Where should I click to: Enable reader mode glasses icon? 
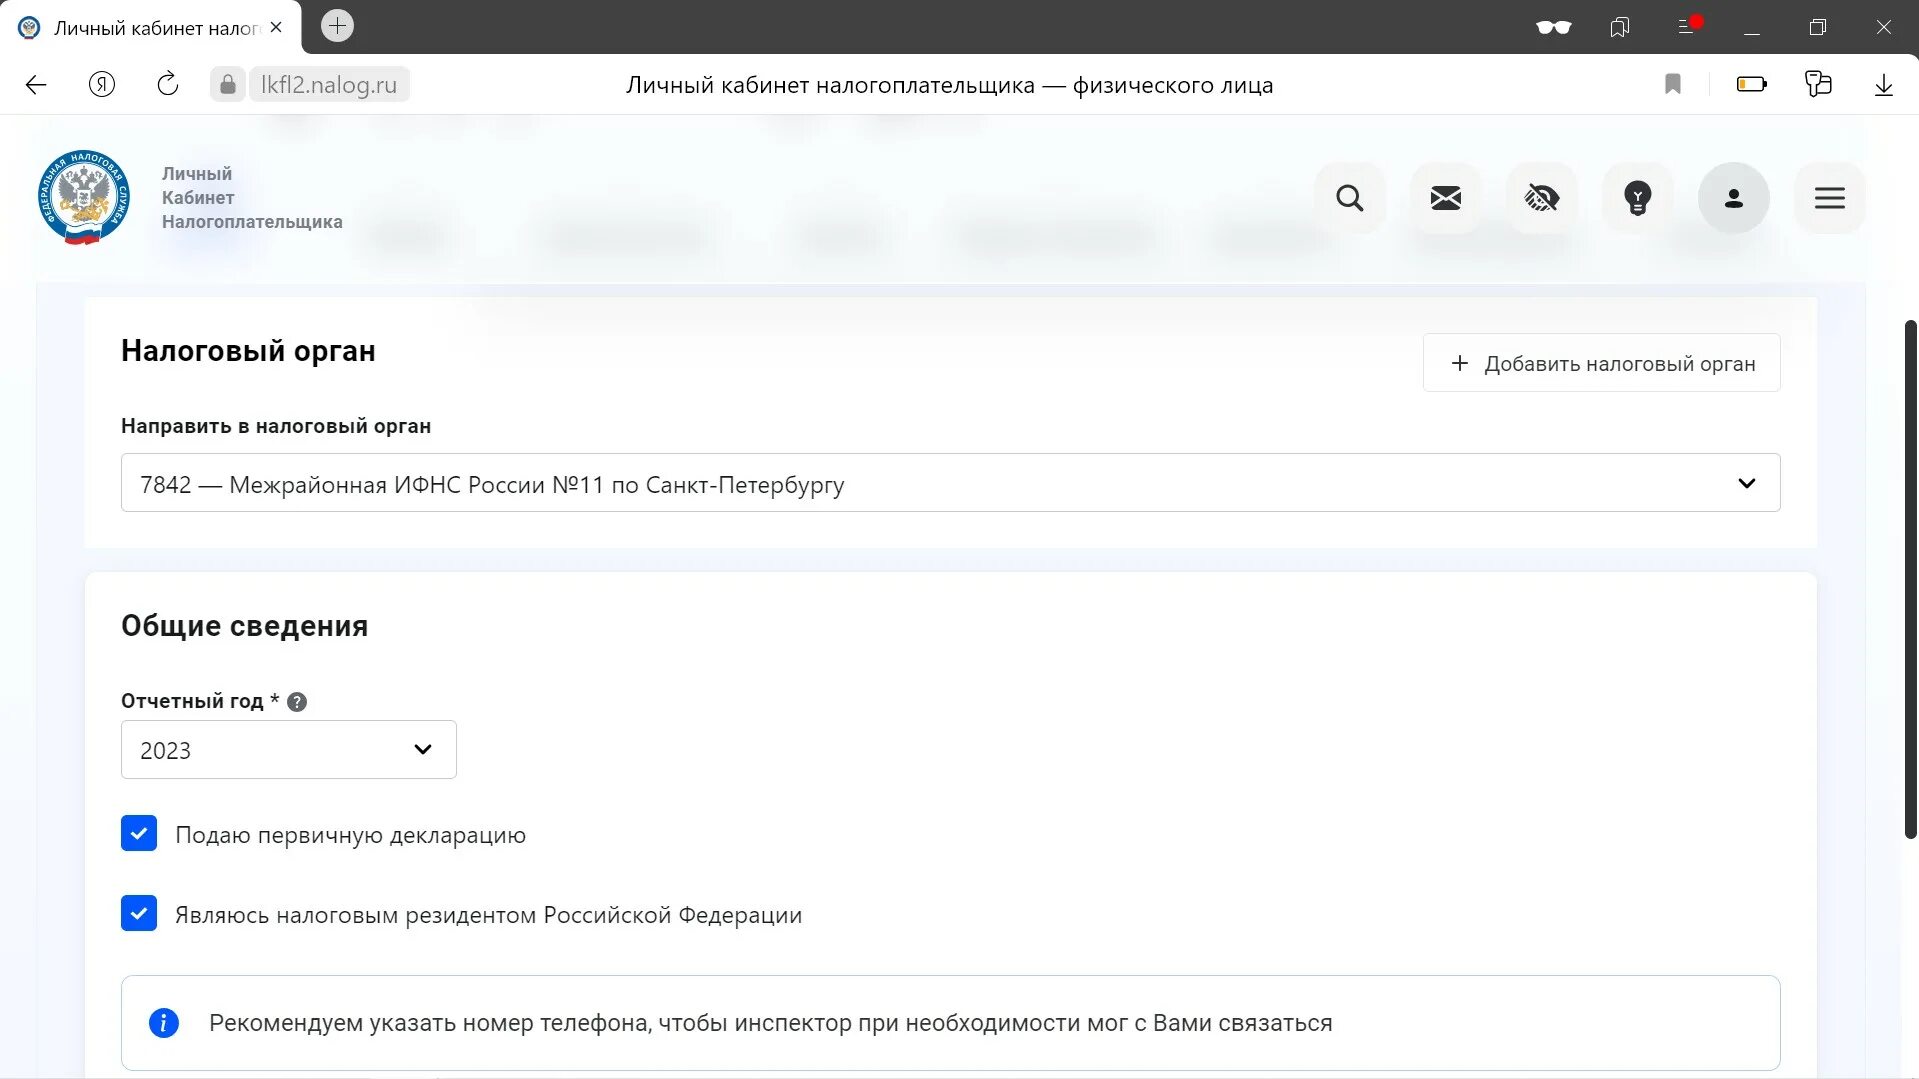[1553, 27]
